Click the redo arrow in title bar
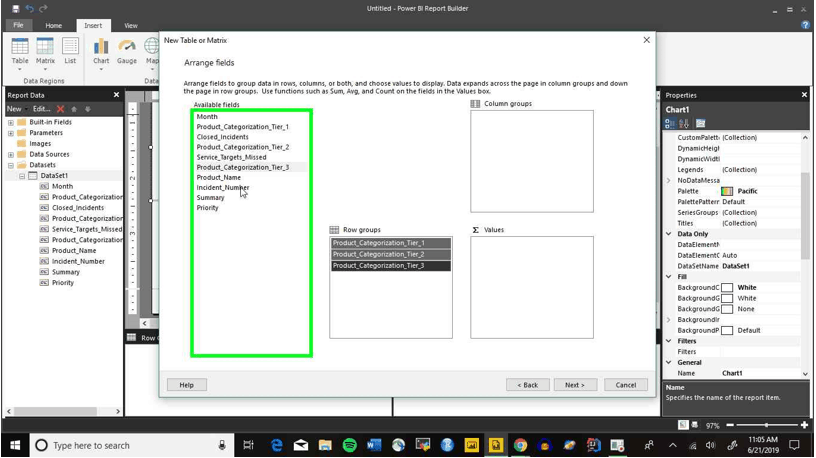816x458 pixels. coord(43,8)
